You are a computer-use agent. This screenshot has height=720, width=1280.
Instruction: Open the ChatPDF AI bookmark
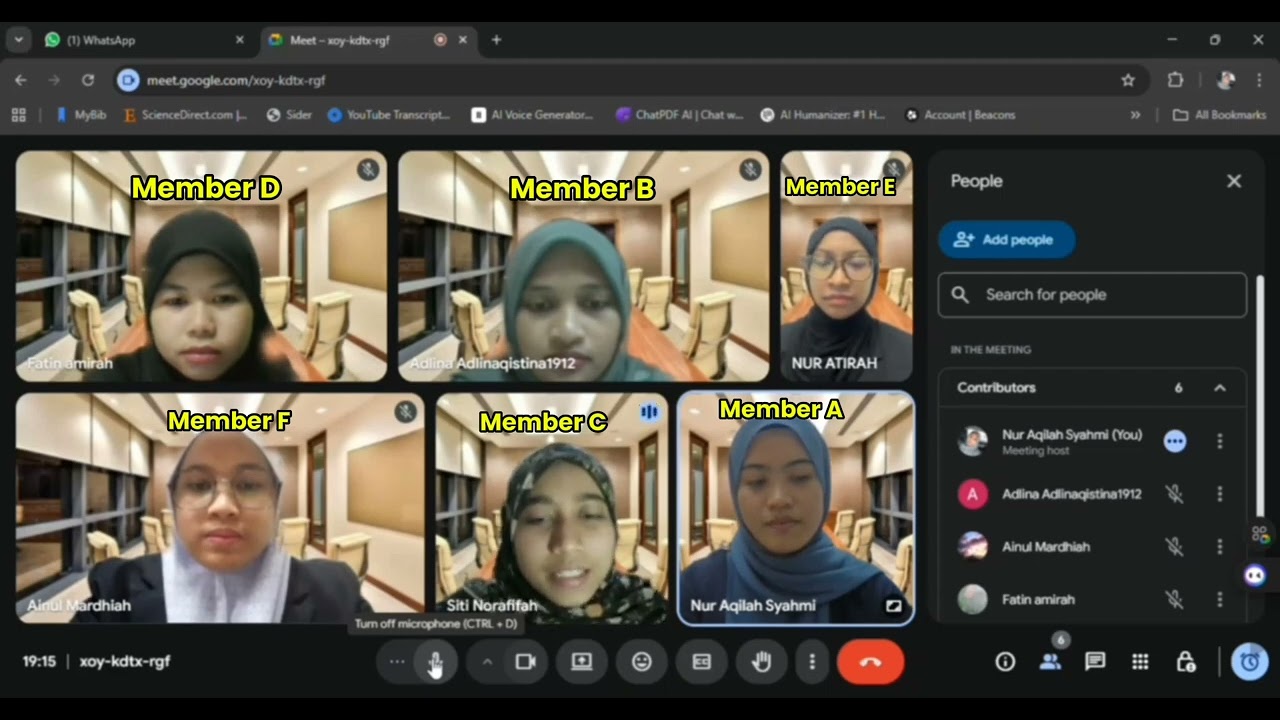[x=680, y=115]
